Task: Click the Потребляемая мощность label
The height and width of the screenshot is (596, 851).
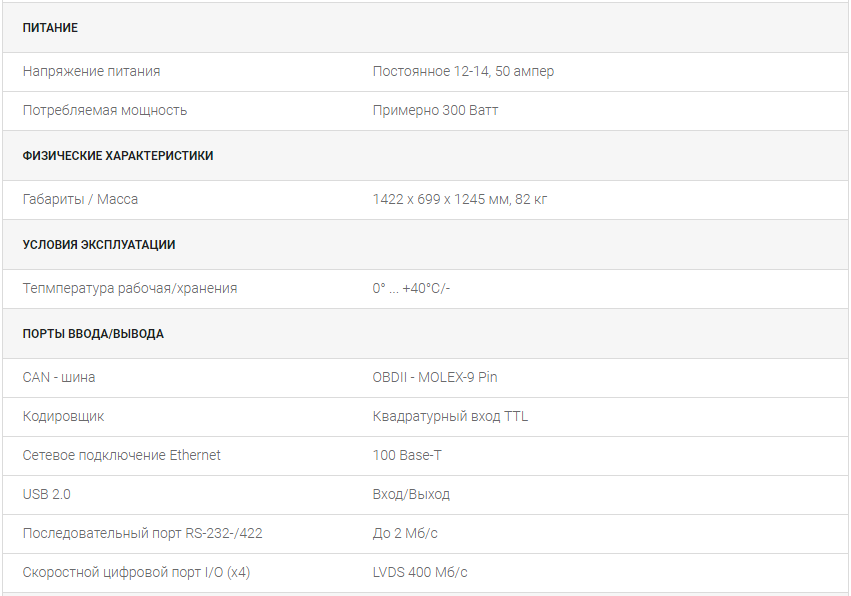Action: click(105, 110)
